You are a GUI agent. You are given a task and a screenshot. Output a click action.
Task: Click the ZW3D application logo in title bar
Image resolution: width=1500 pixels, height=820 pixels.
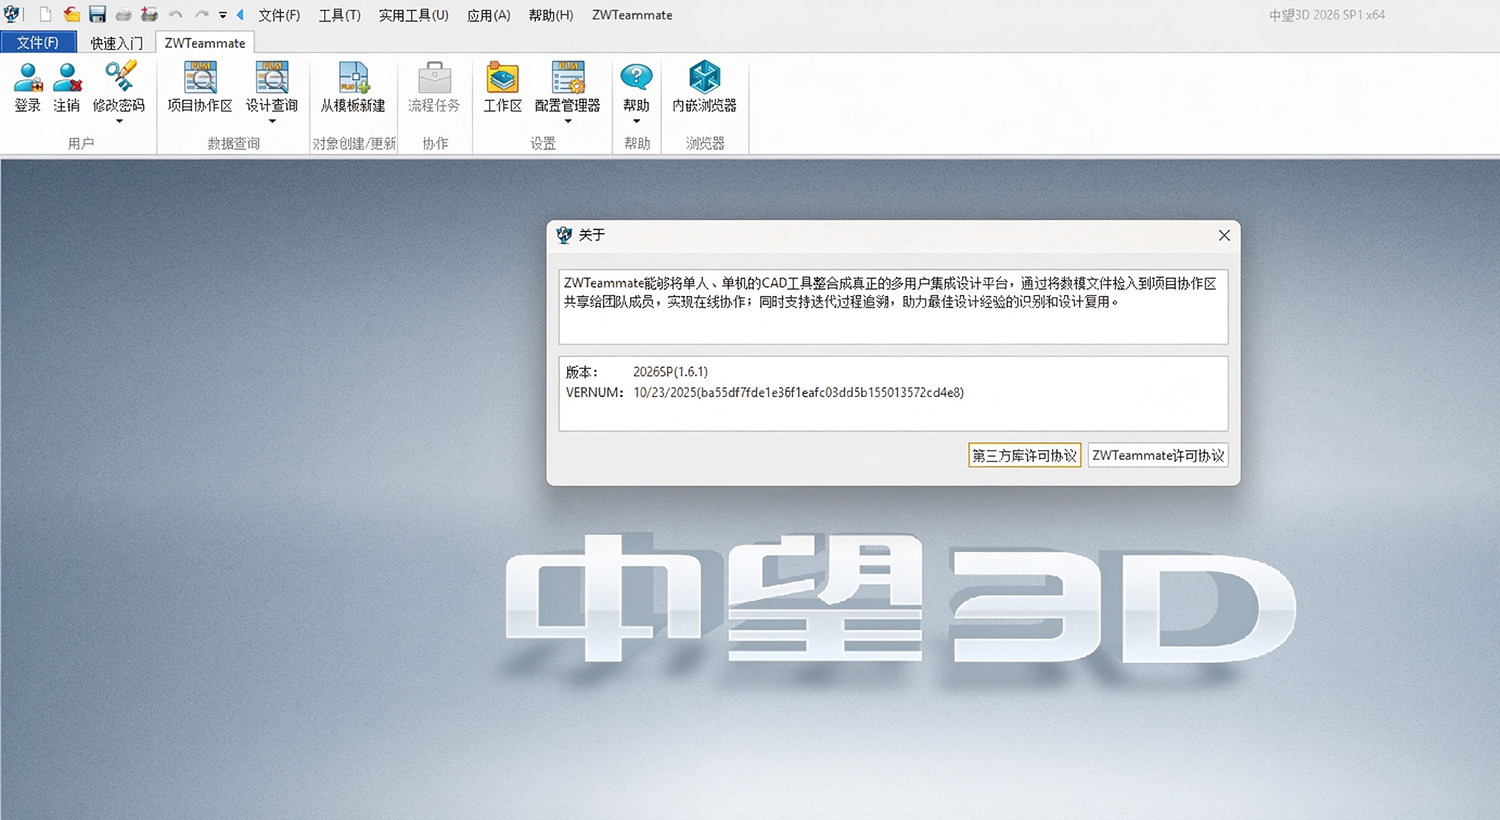(x=12, y=15)
